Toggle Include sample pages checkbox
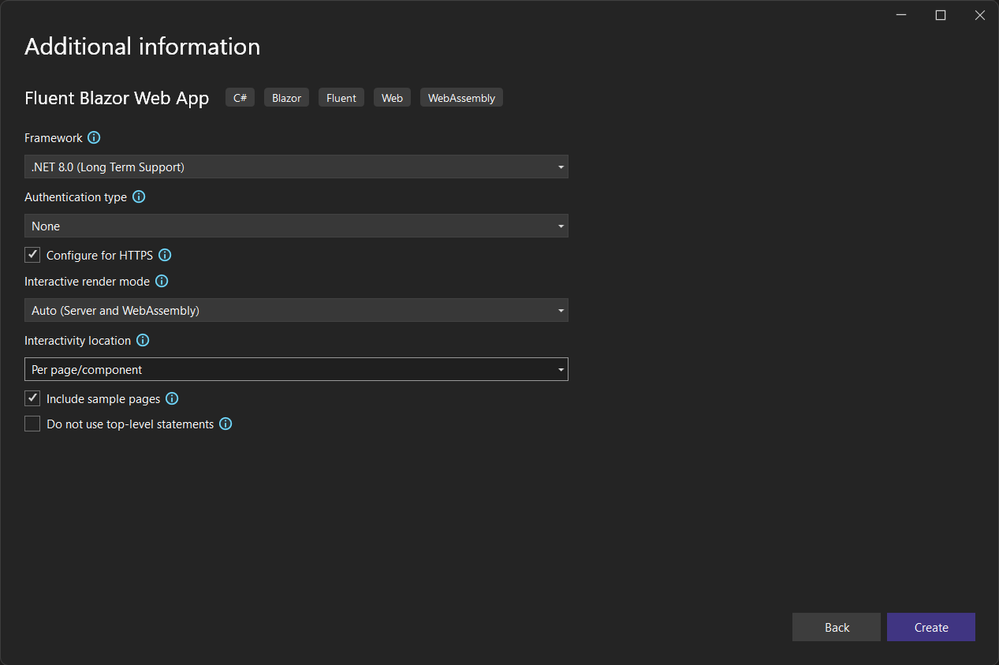 32,399
